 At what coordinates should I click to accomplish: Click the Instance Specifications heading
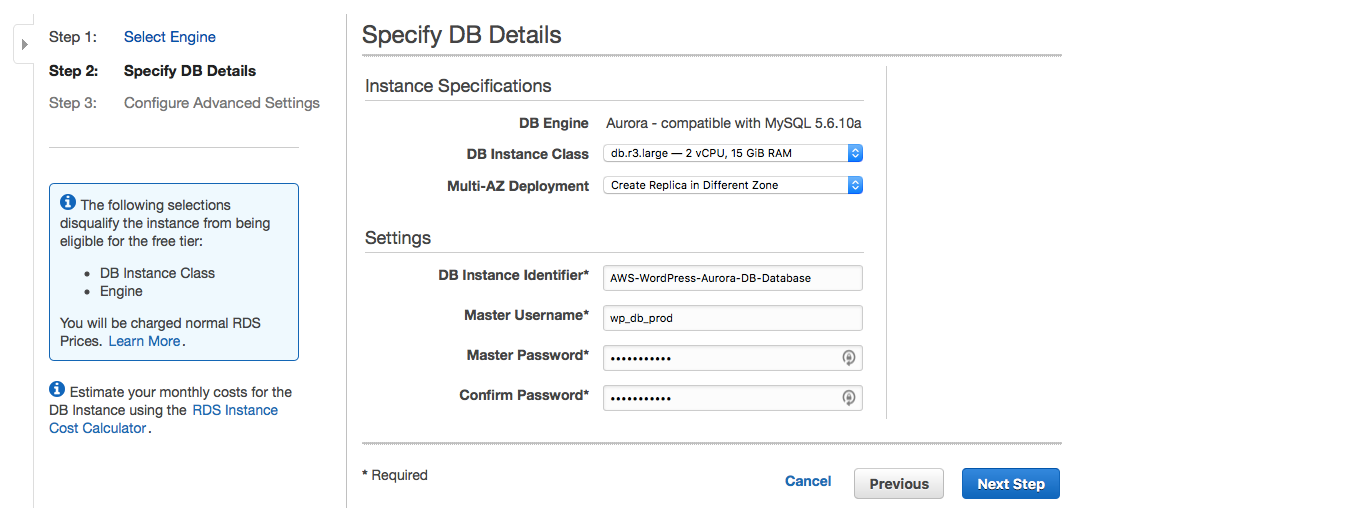(x=458, y=86)
